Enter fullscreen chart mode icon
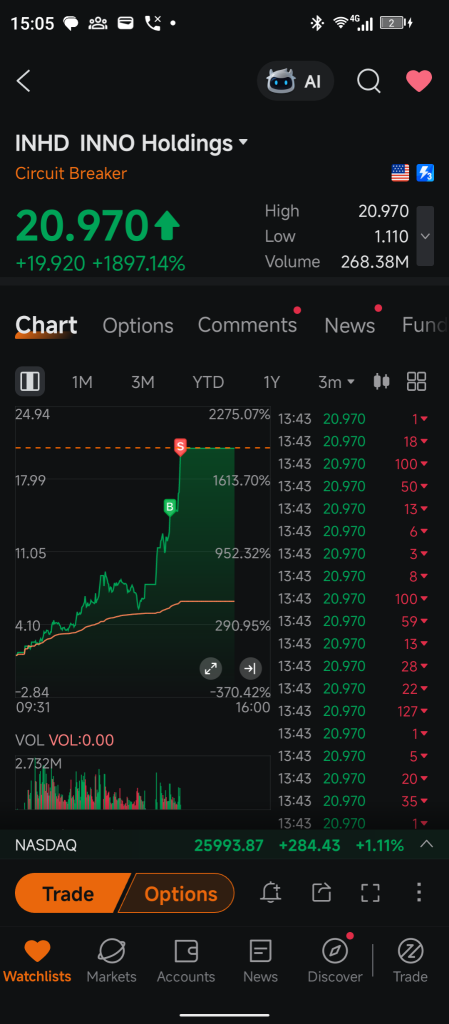The width and height of the screenshot is (449, 1024). pos(370,893)
